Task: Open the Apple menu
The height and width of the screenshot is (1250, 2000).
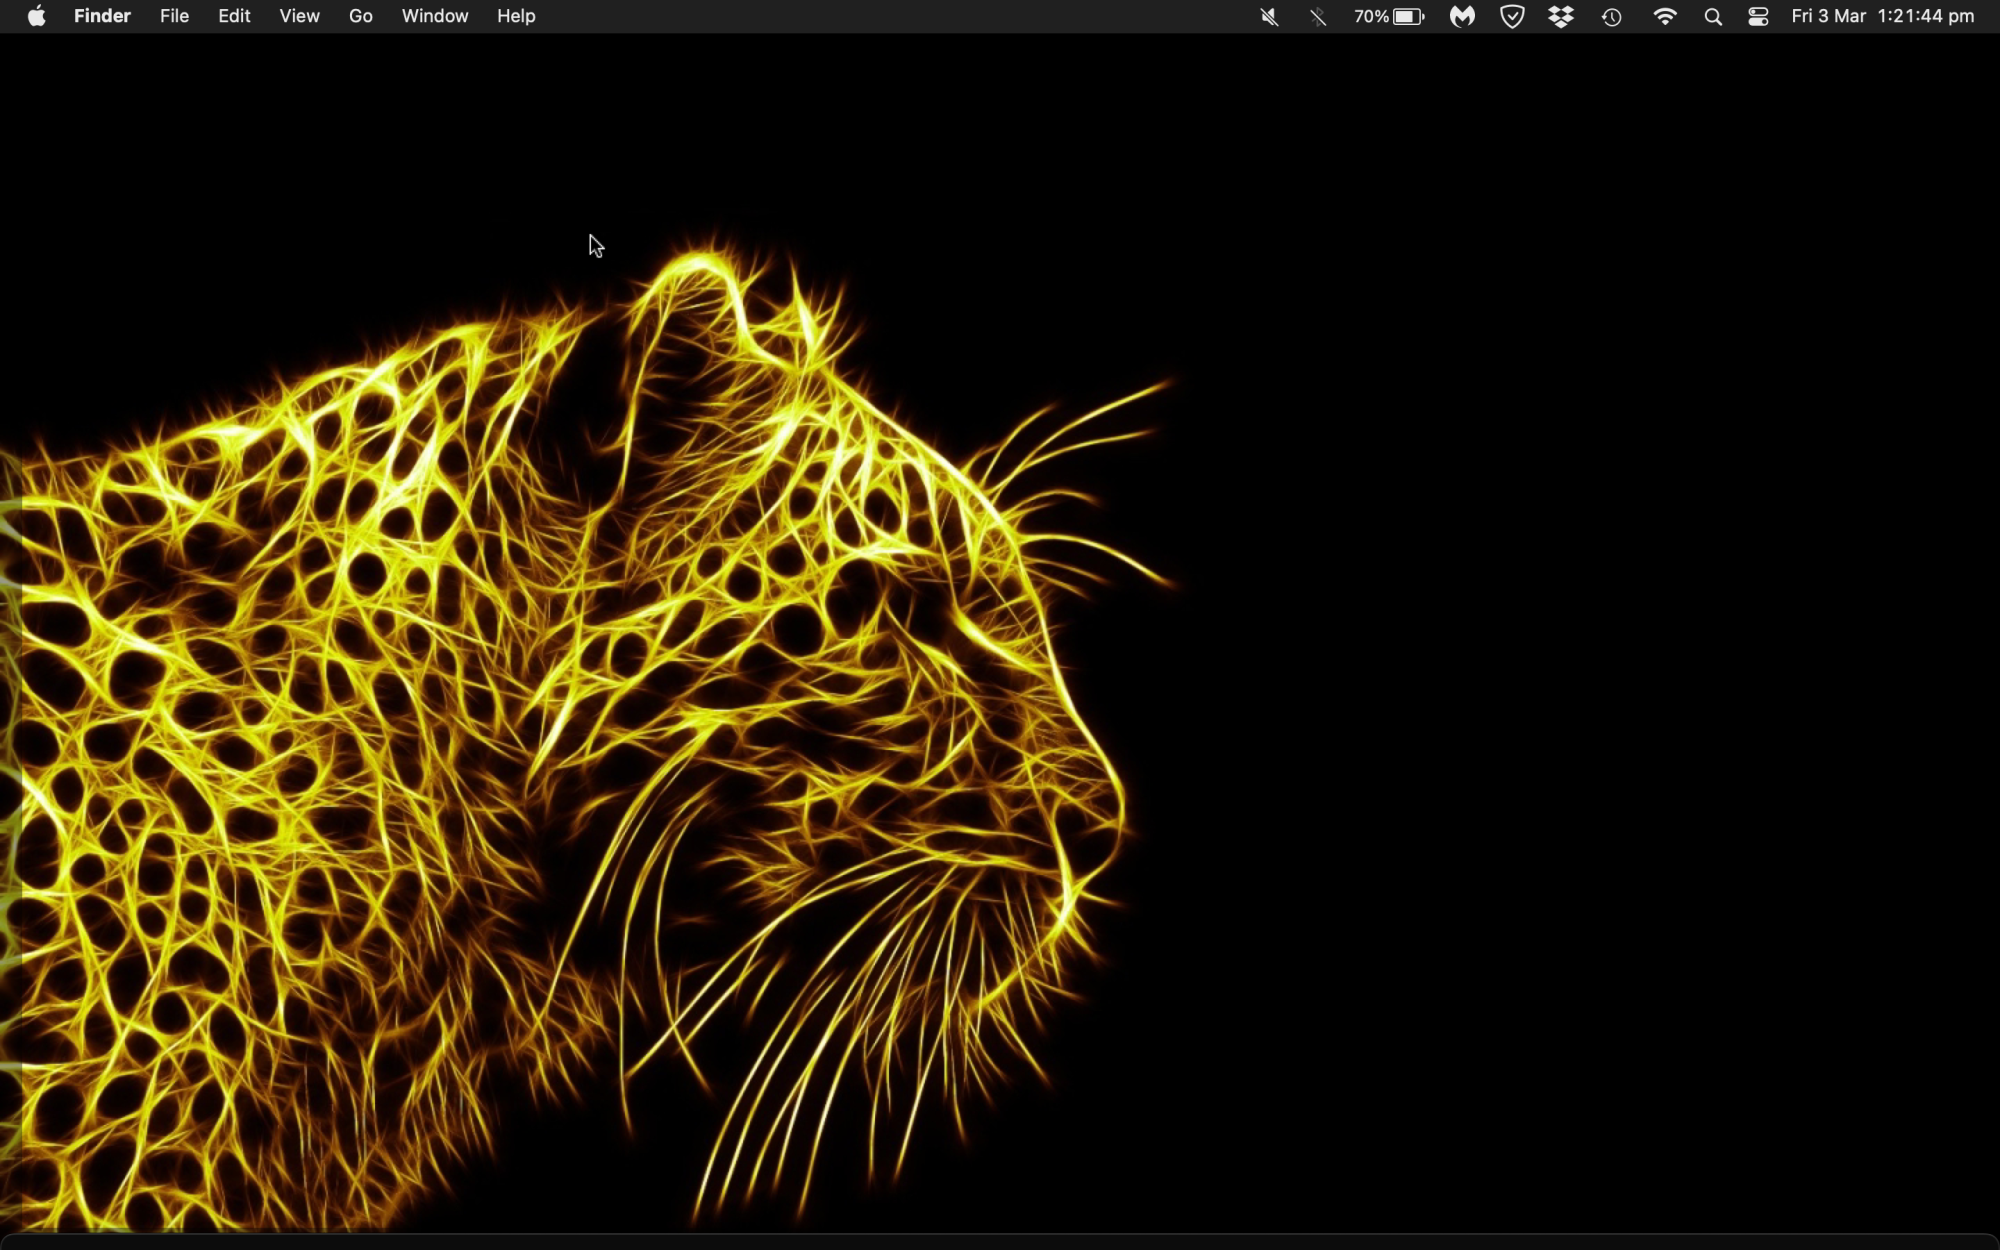Action: [x=36, y=16]
